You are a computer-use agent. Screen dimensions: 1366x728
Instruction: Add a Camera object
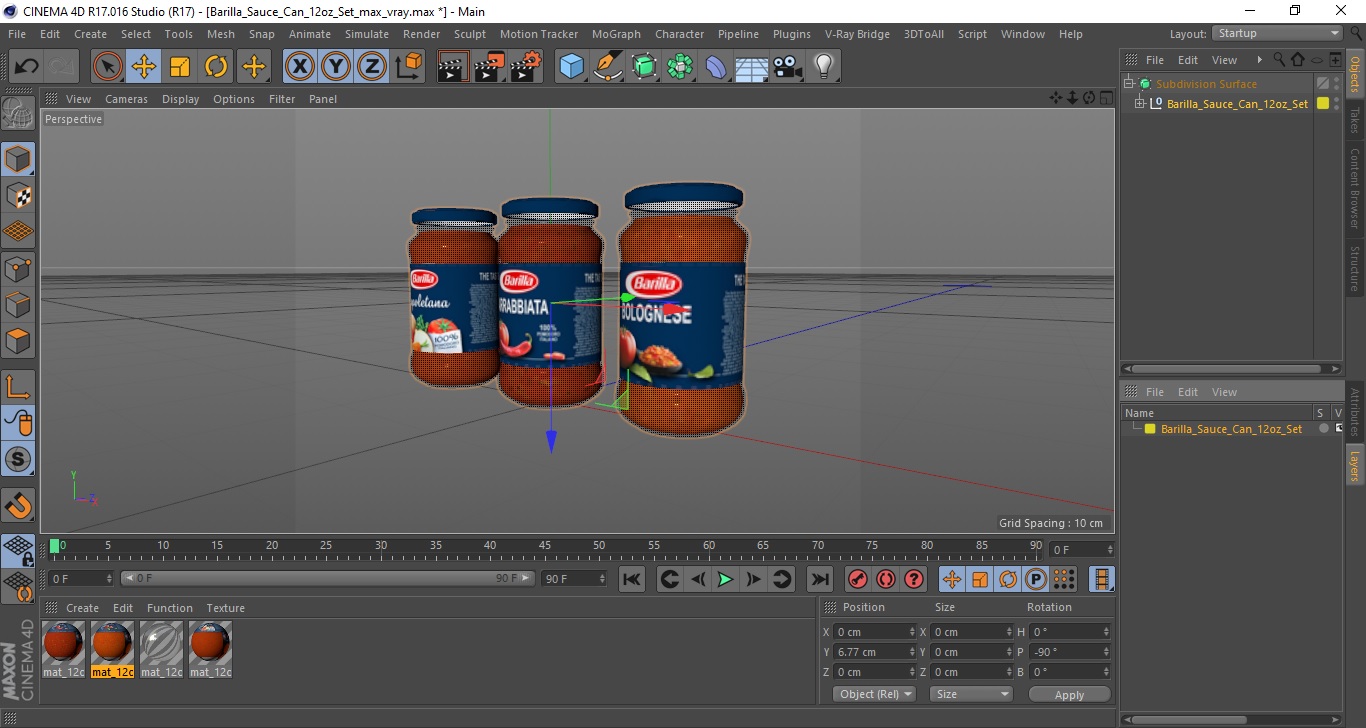pyautogui.click(x=788, y=67)
